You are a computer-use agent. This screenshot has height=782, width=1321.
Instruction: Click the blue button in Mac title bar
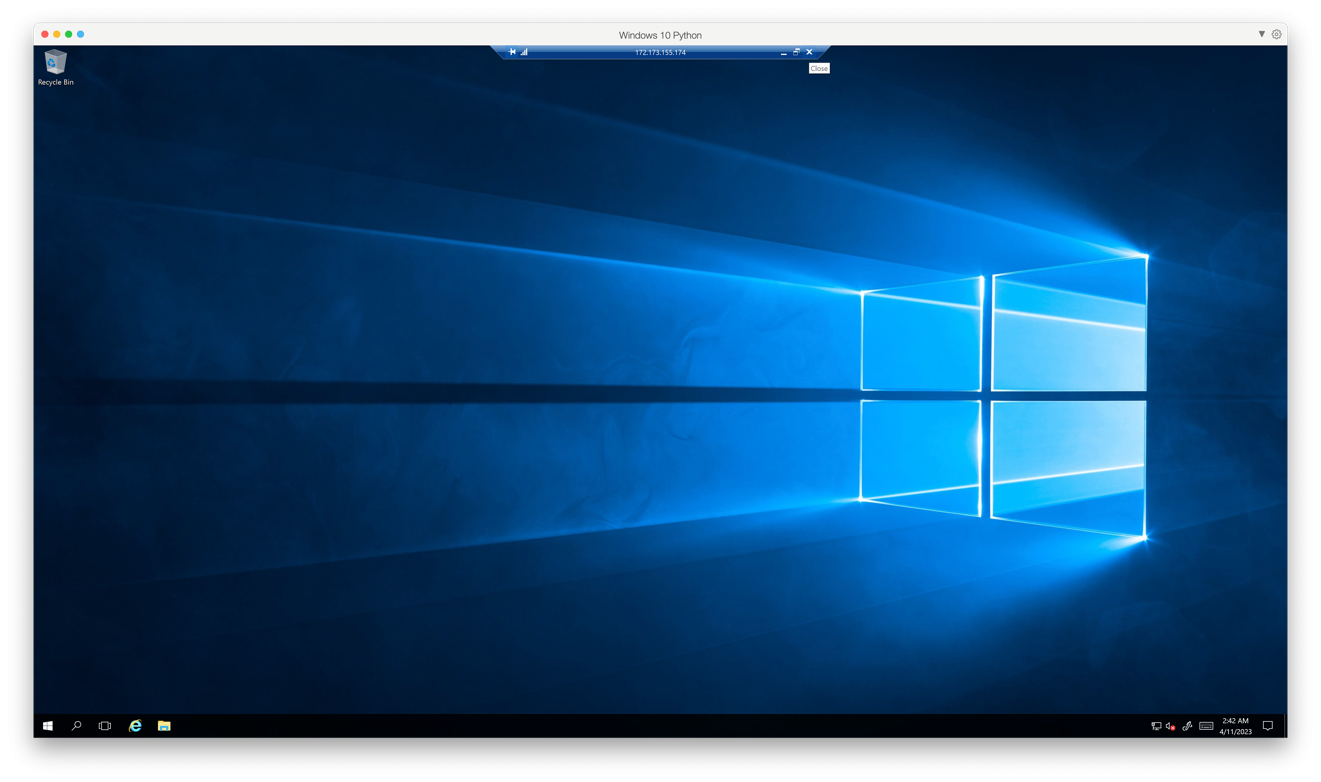pyautogui.click(x=81, y=34)
